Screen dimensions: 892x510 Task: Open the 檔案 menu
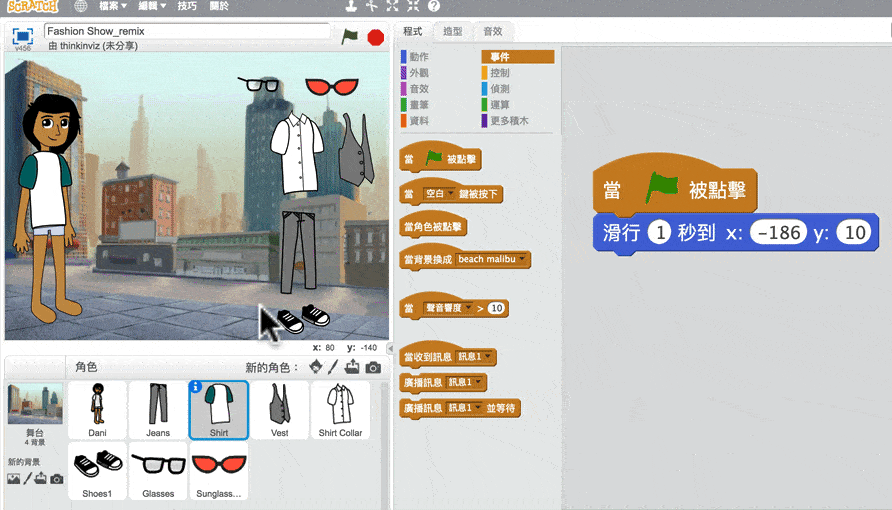point(112,6)
